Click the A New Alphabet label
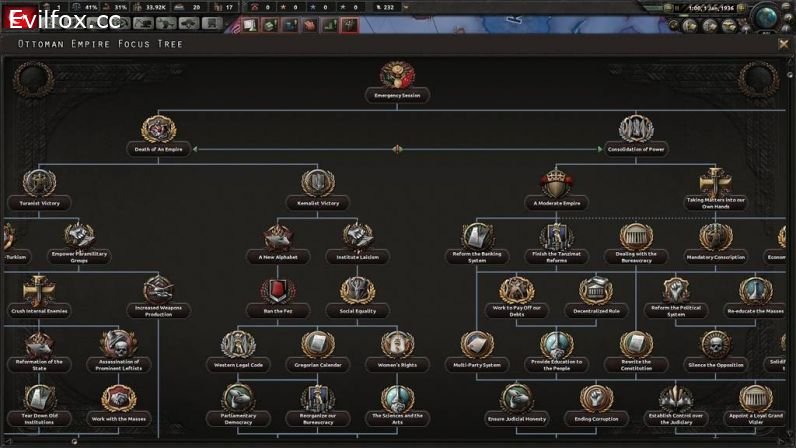Screen dimensions: 796x448 [x=278, y=257]
